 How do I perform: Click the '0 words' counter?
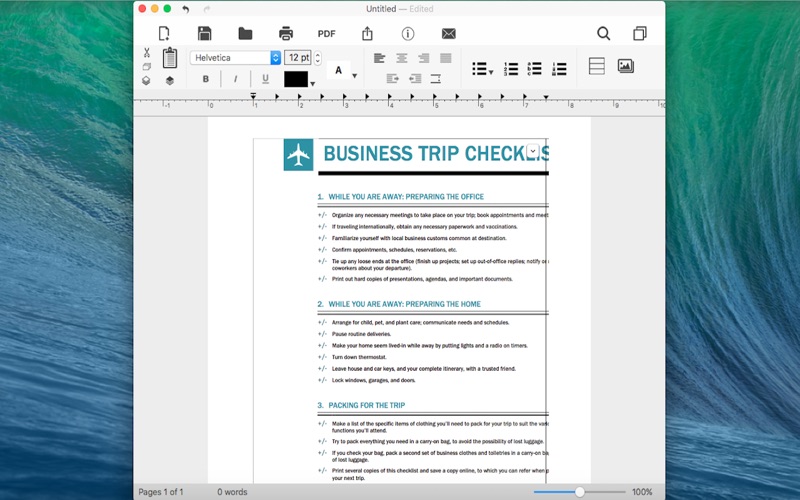(232, 492)
